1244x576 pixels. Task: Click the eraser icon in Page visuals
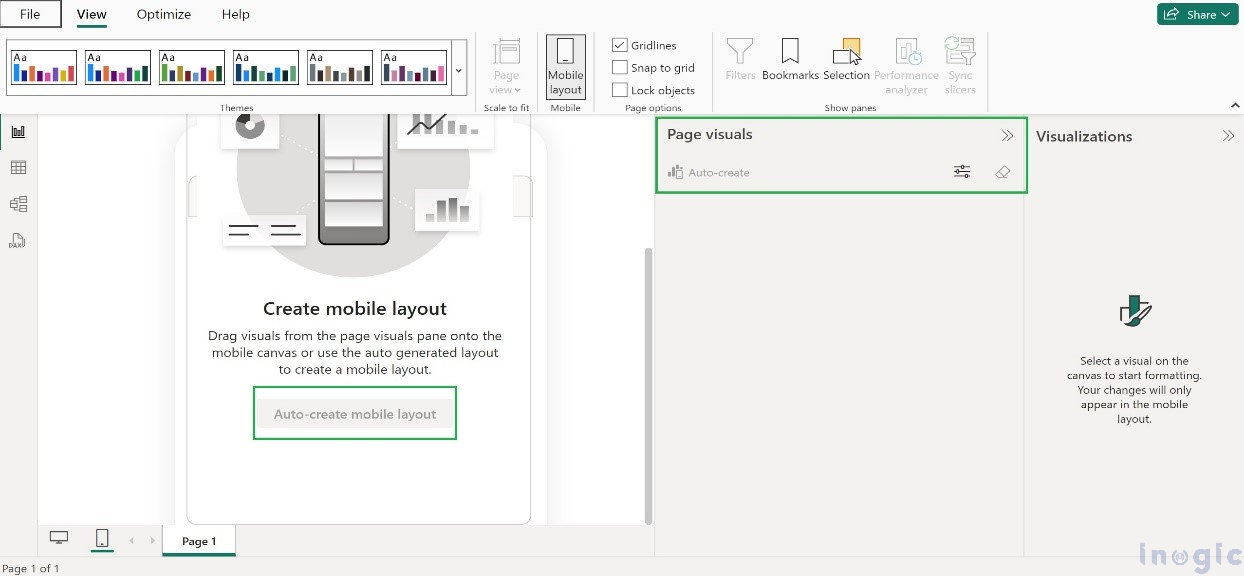[1003, 172]
